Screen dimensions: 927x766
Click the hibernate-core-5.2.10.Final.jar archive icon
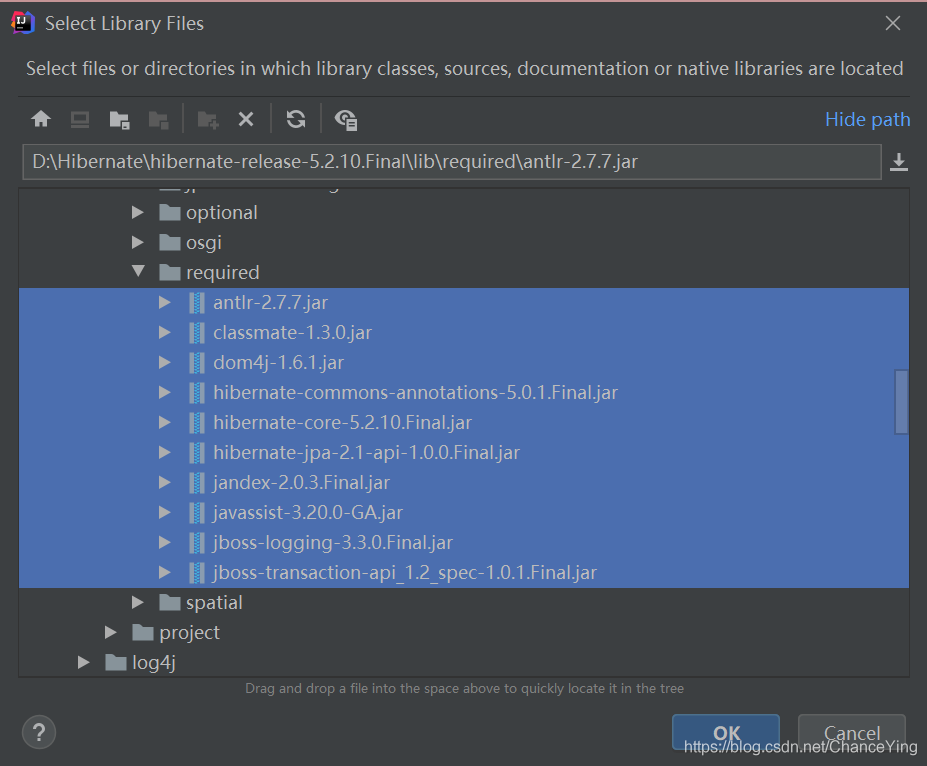click(x=197, y=423)
